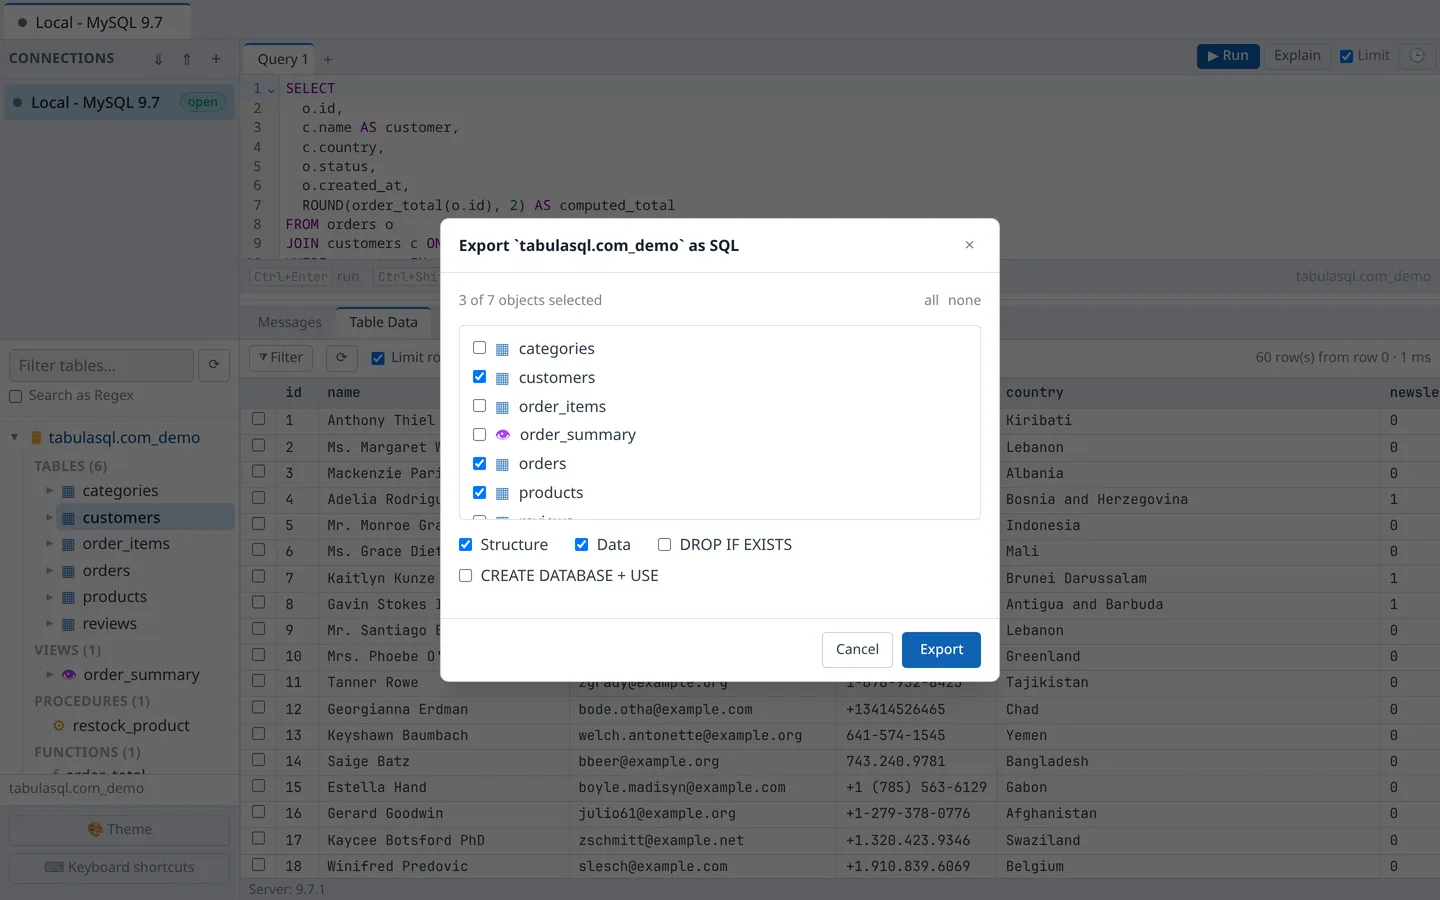Focus the Filter tables input field

[101, 365]
